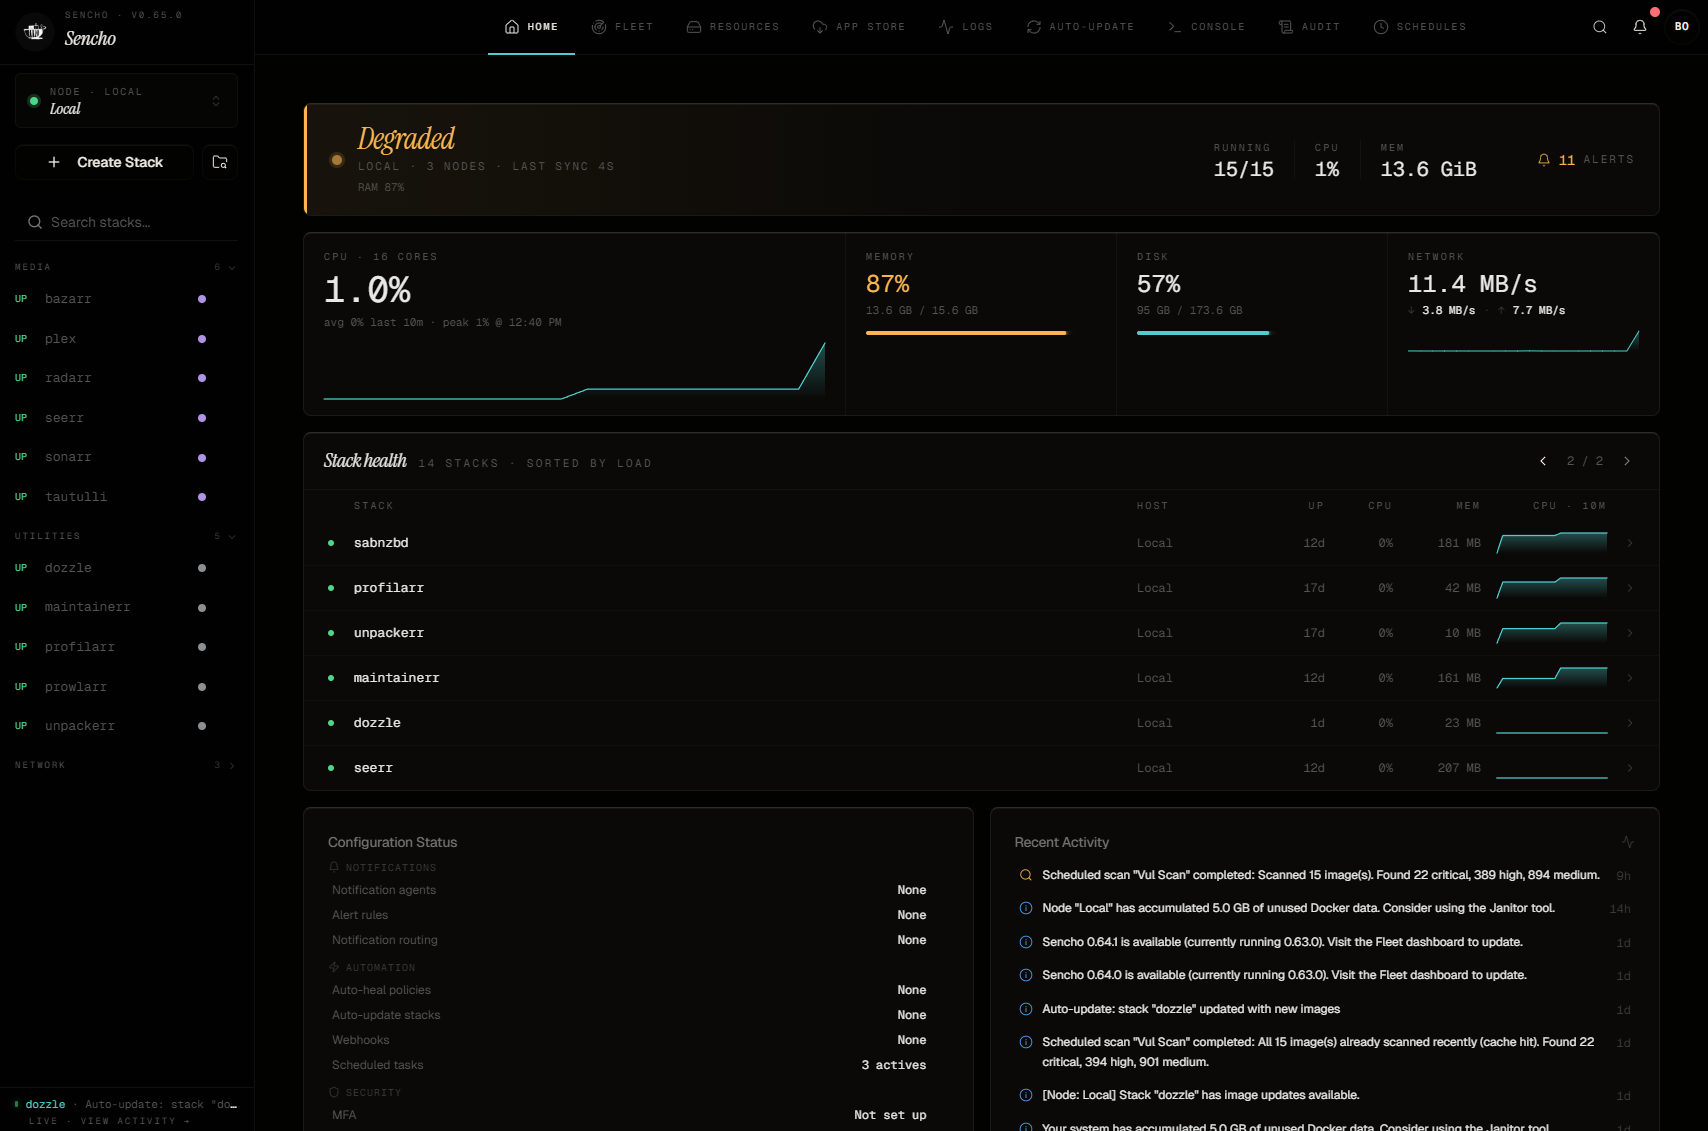Select the tautulli stack in sidebar
Screen dimensions: 1708x1131
click(126, 497)
